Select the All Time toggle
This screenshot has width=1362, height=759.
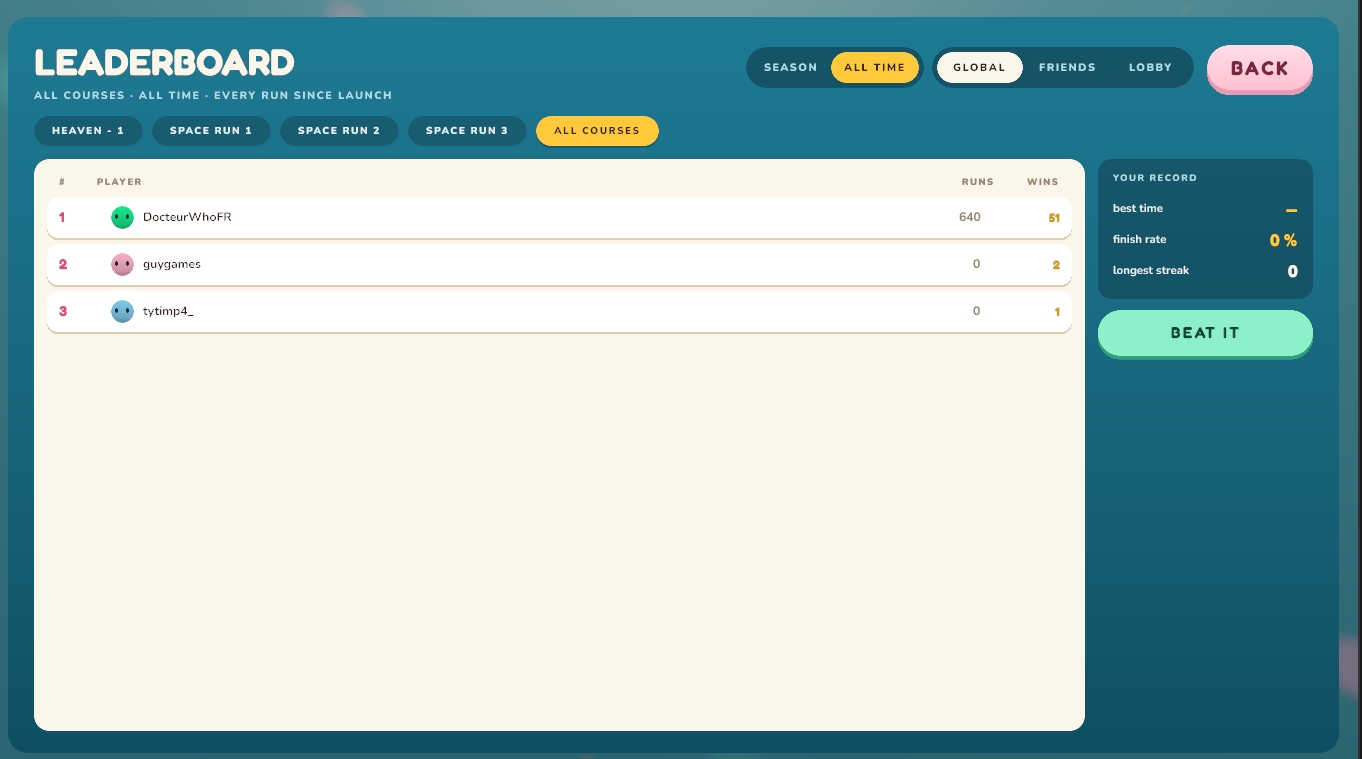875,67
